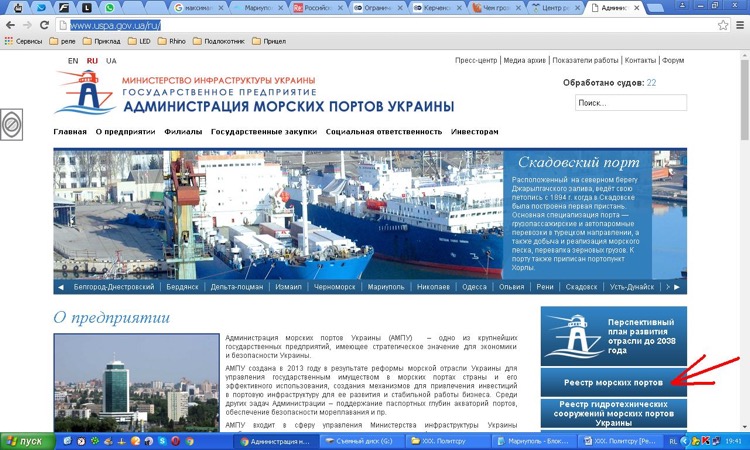
Task: Open the Подлокотник bookmarks folder
Action: [223, 41]
